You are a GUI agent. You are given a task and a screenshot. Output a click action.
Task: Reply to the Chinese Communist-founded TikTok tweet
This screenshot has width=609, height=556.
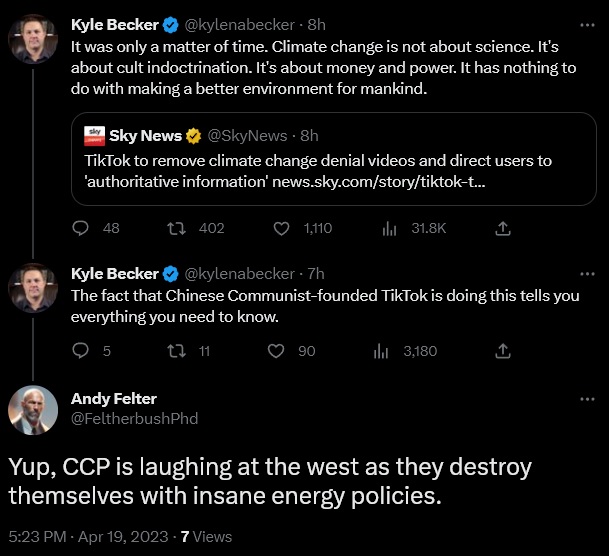pos(82,350)
